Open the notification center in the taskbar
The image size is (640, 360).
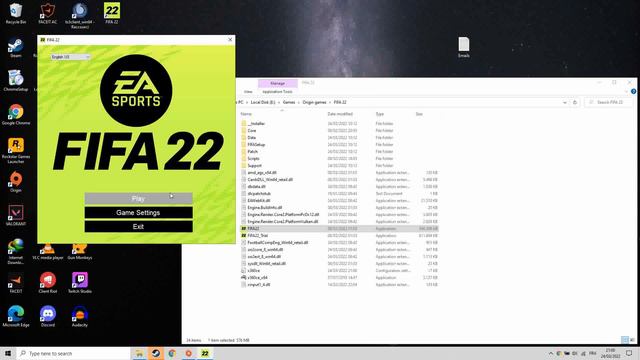(629, 353)
